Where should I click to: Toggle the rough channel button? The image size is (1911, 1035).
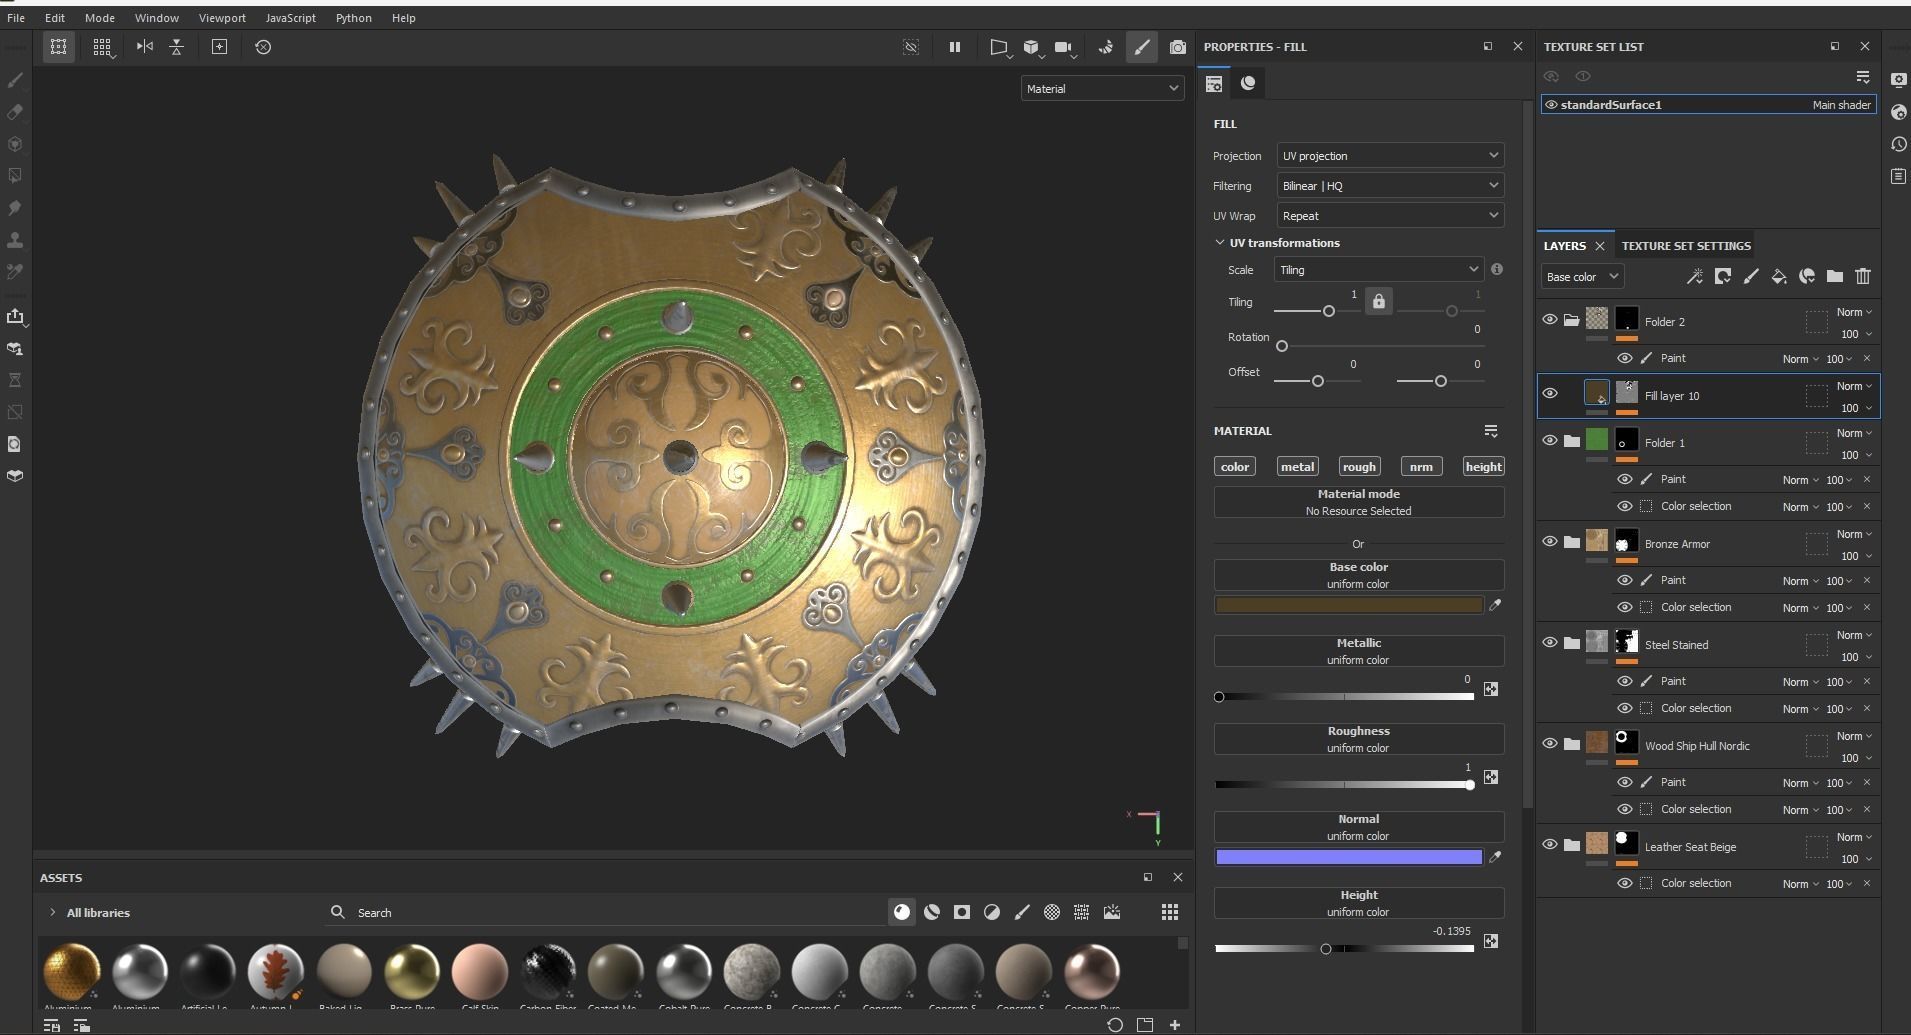click(x=1359, y=467)
